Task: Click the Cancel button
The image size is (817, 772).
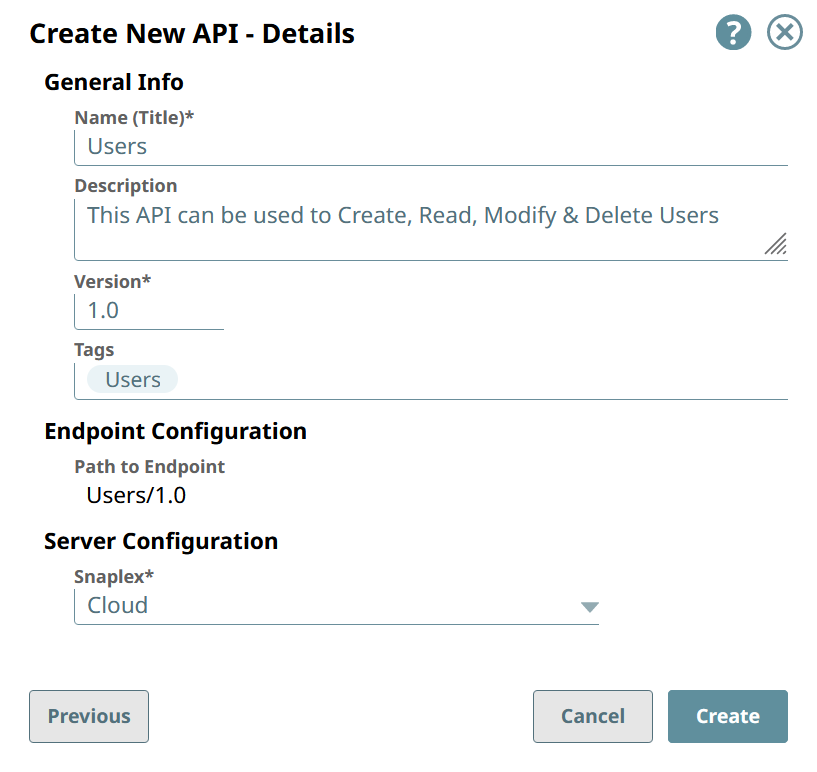Action: click(592, 716)
